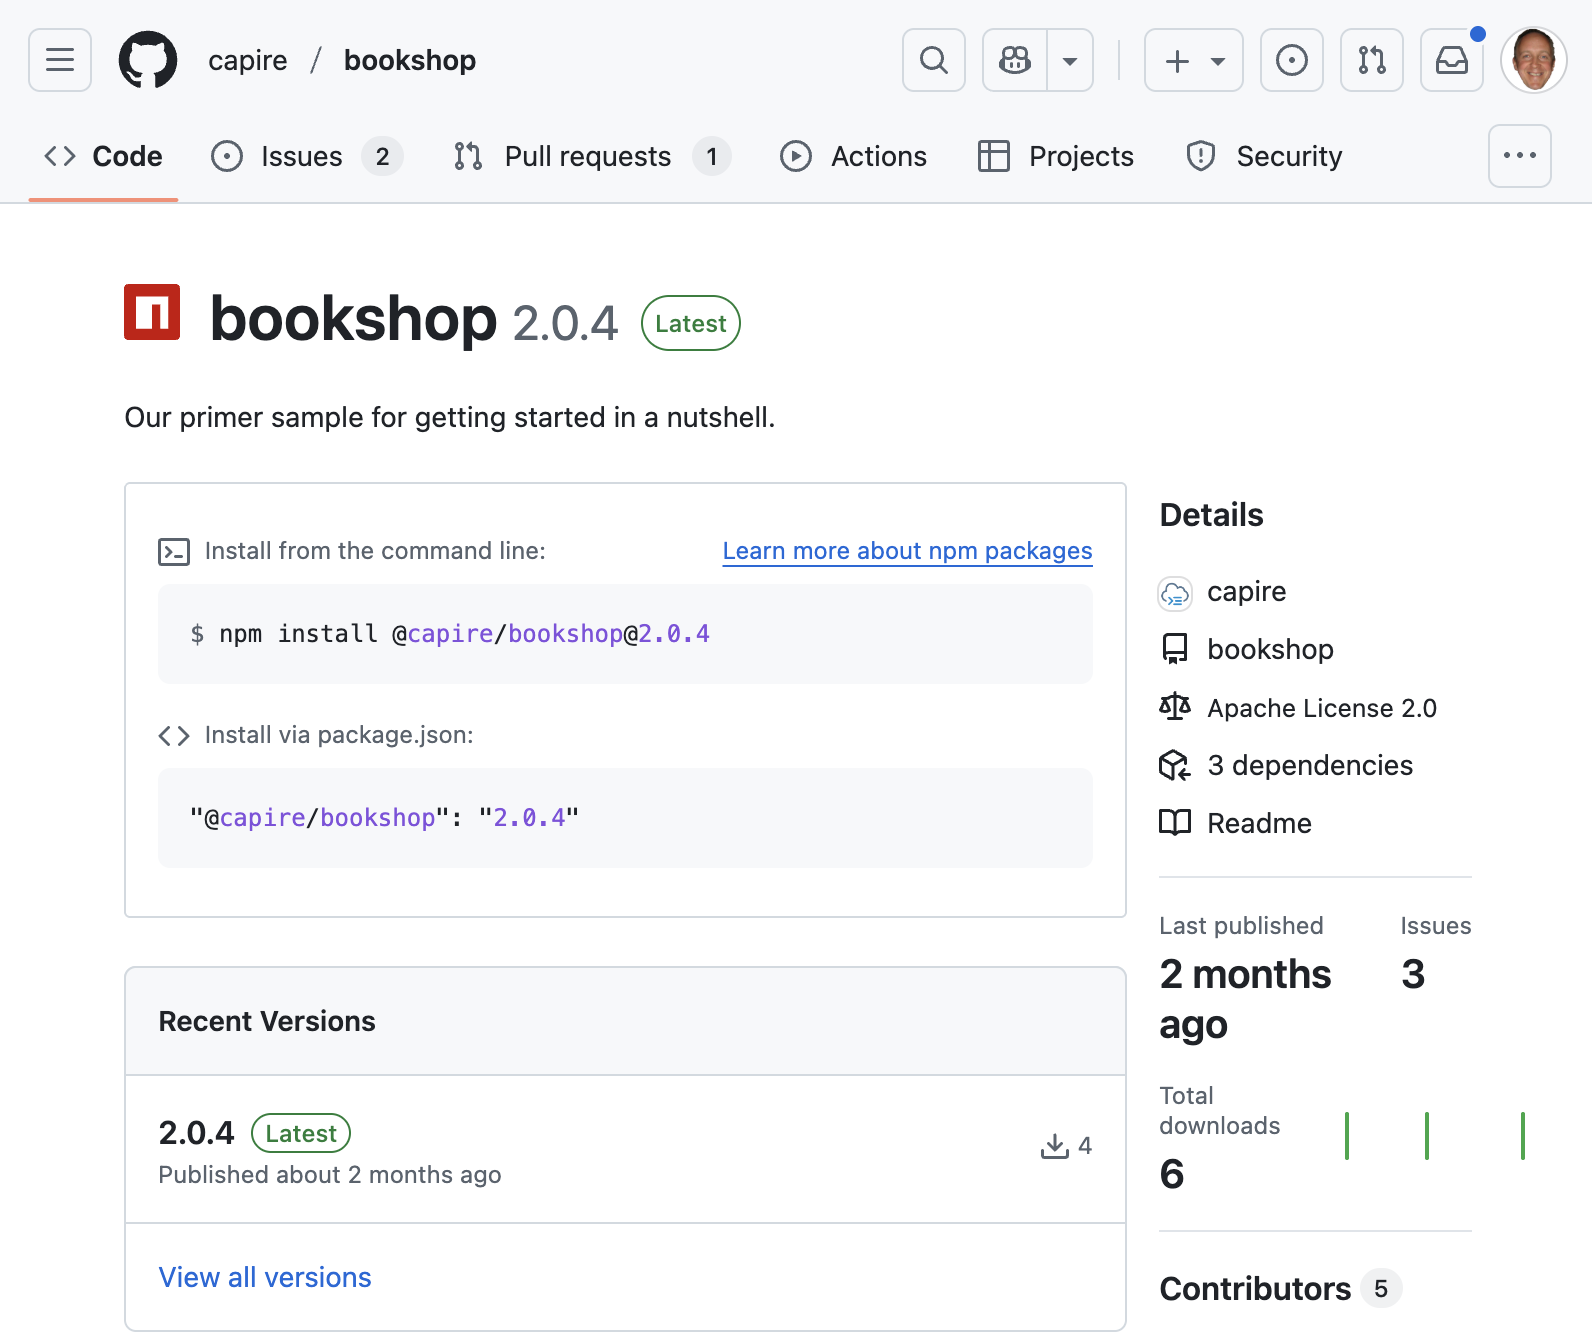Click the Pull requests counter 1

point(712,156)
